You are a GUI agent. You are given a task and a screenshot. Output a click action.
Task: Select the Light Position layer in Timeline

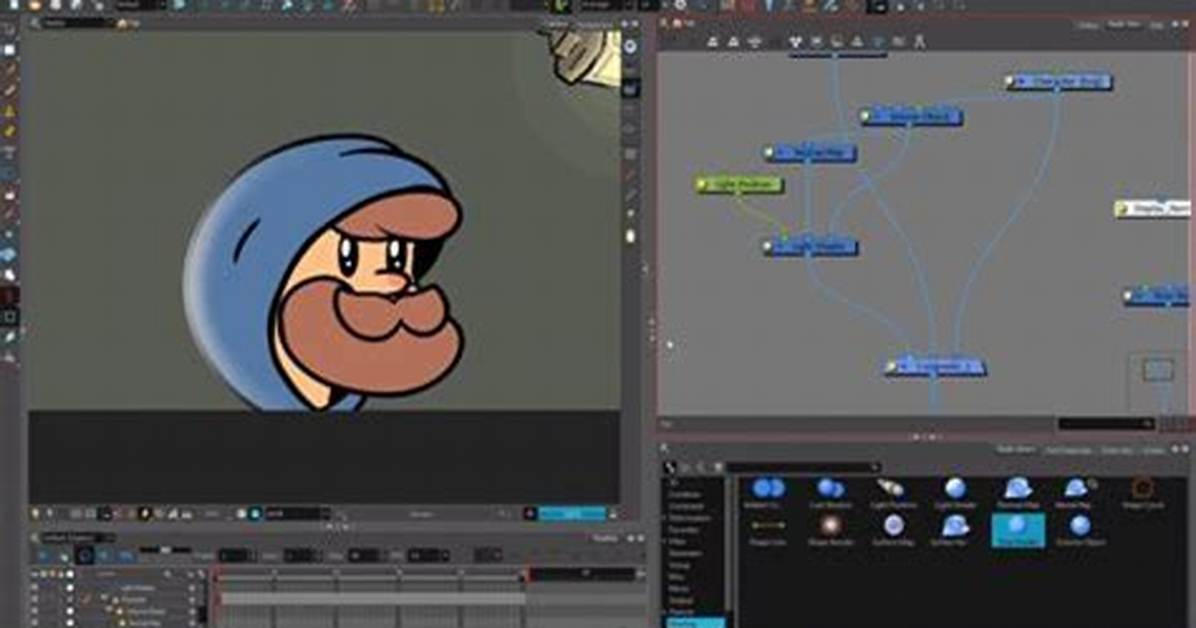138,588
